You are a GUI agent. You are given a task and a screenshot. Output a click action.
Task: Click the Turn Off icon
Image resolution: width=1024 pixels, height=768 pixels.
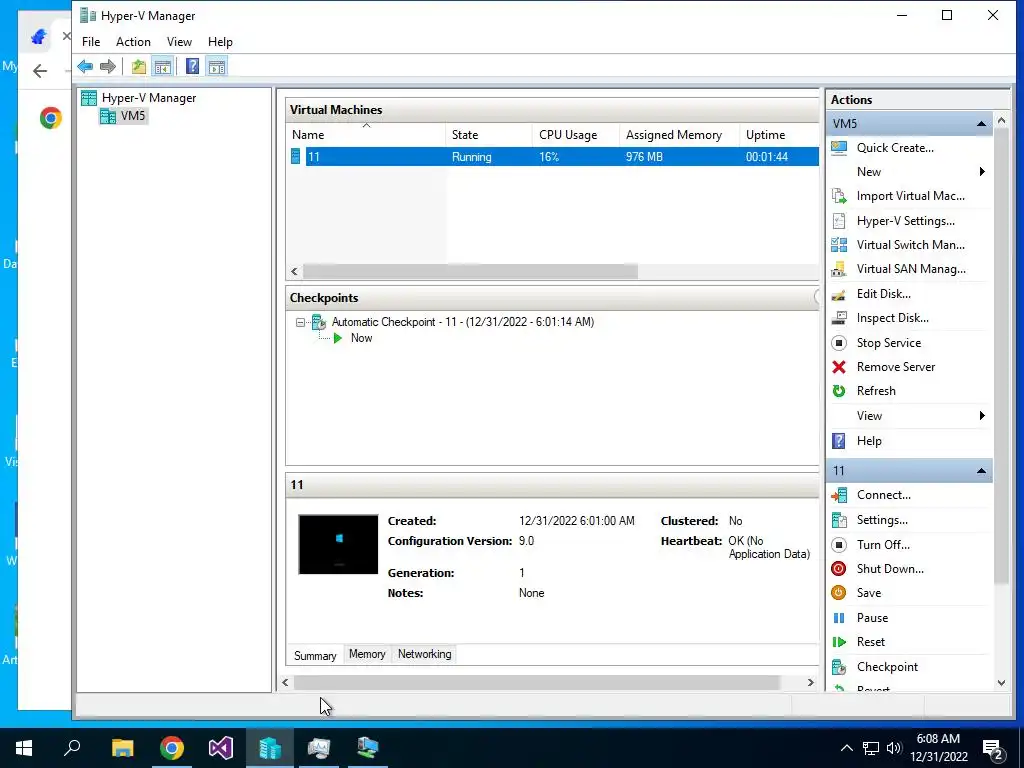(839, 545)
